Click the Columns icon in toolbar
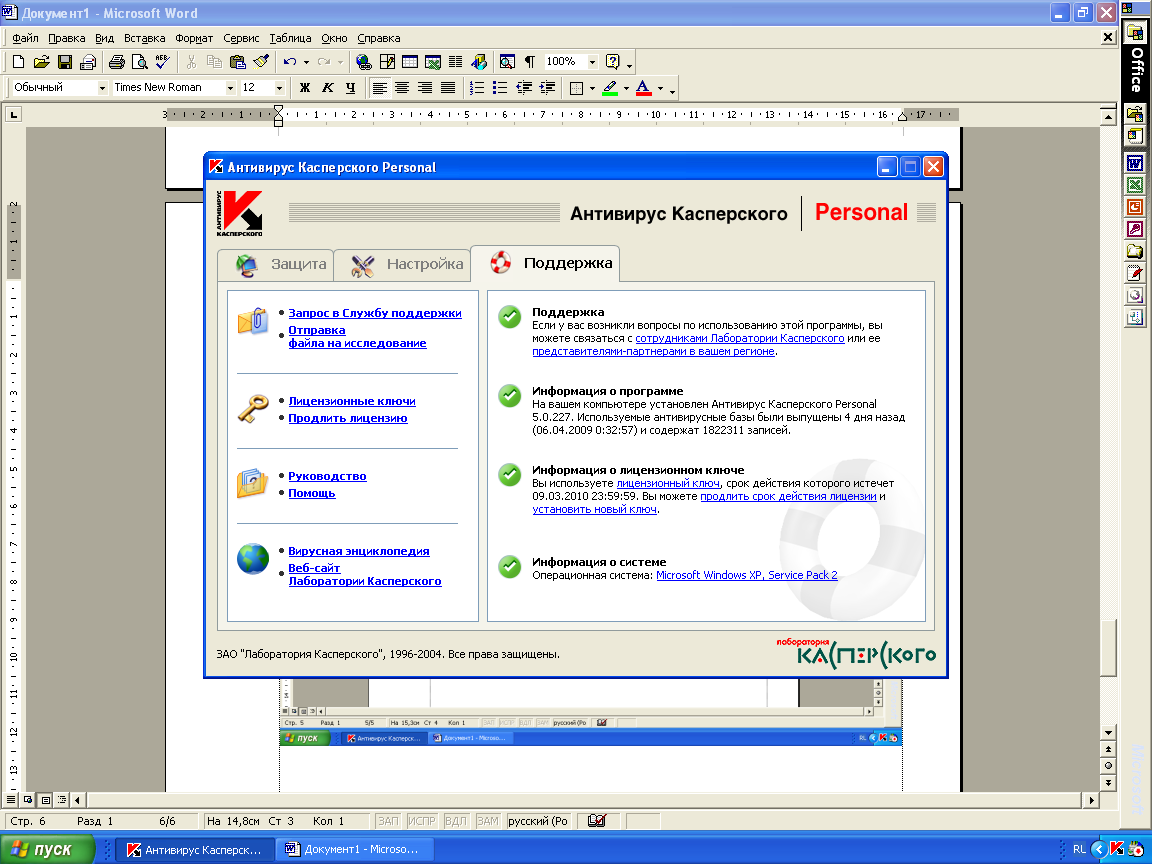 (x=456, y=62)
